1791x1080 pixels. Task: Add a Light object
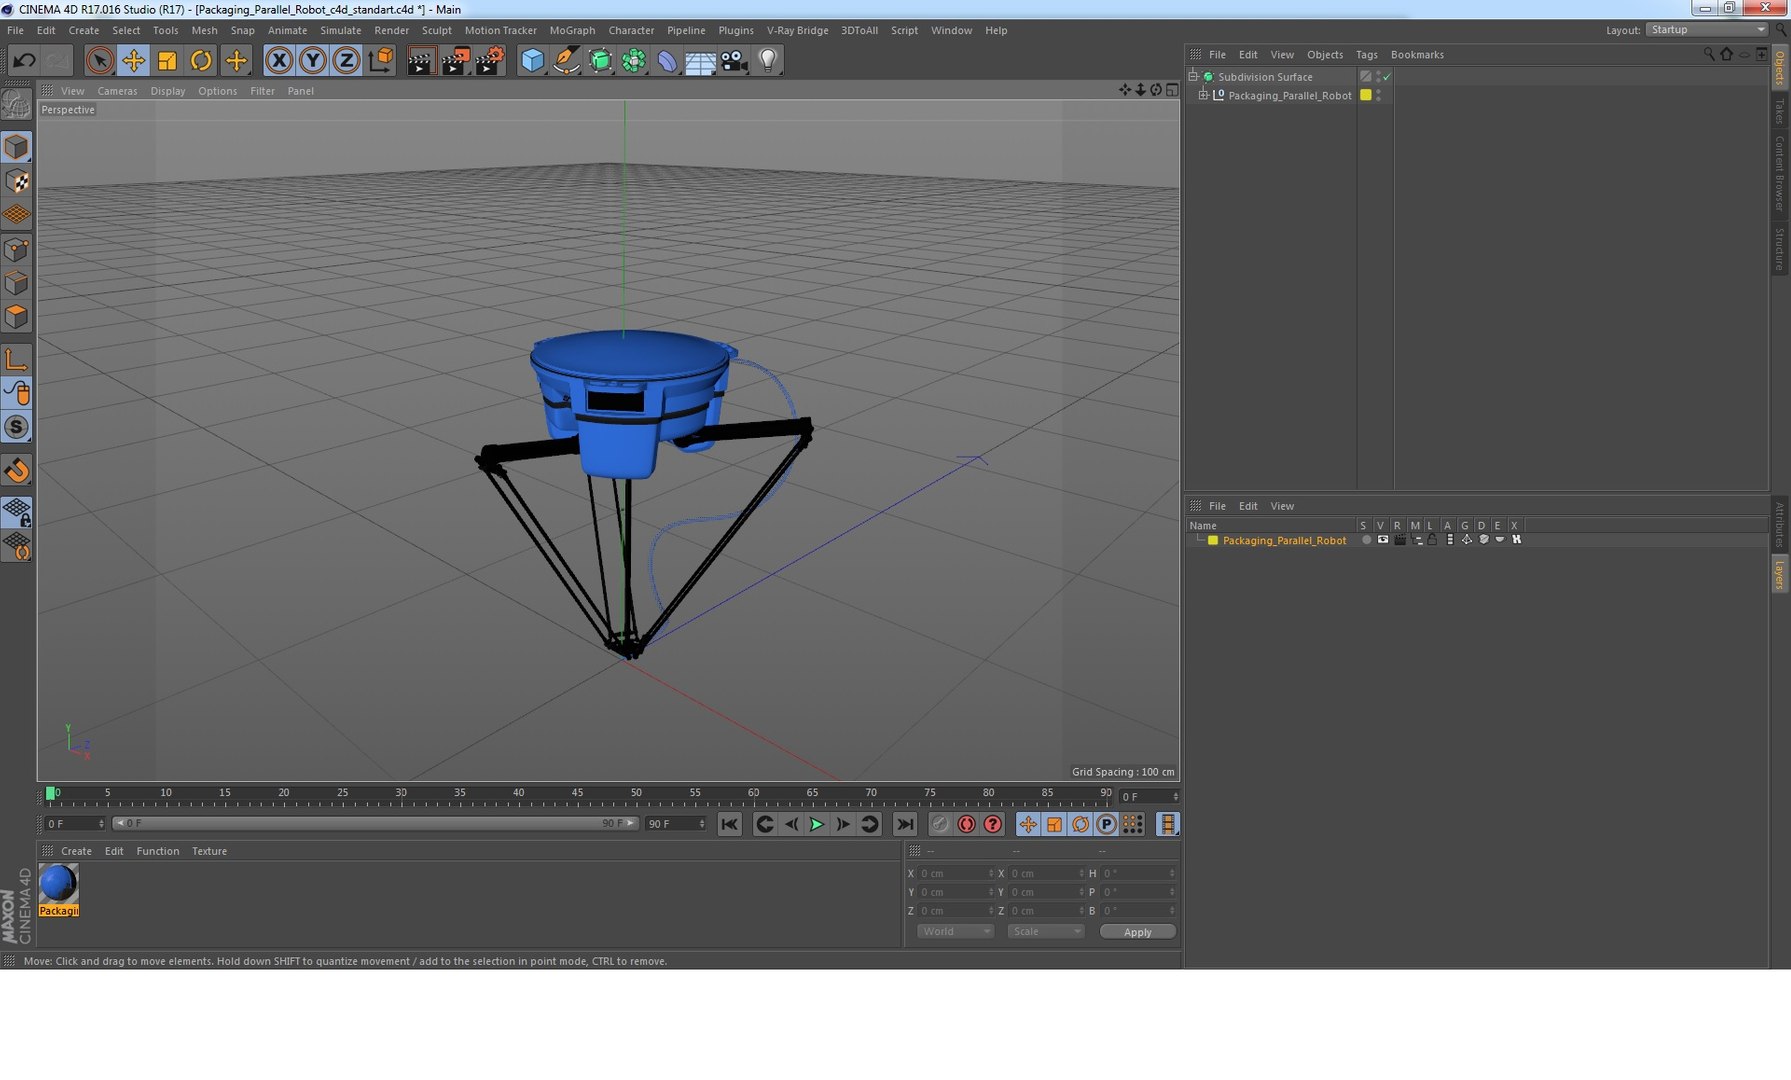(x=768, y=61)
